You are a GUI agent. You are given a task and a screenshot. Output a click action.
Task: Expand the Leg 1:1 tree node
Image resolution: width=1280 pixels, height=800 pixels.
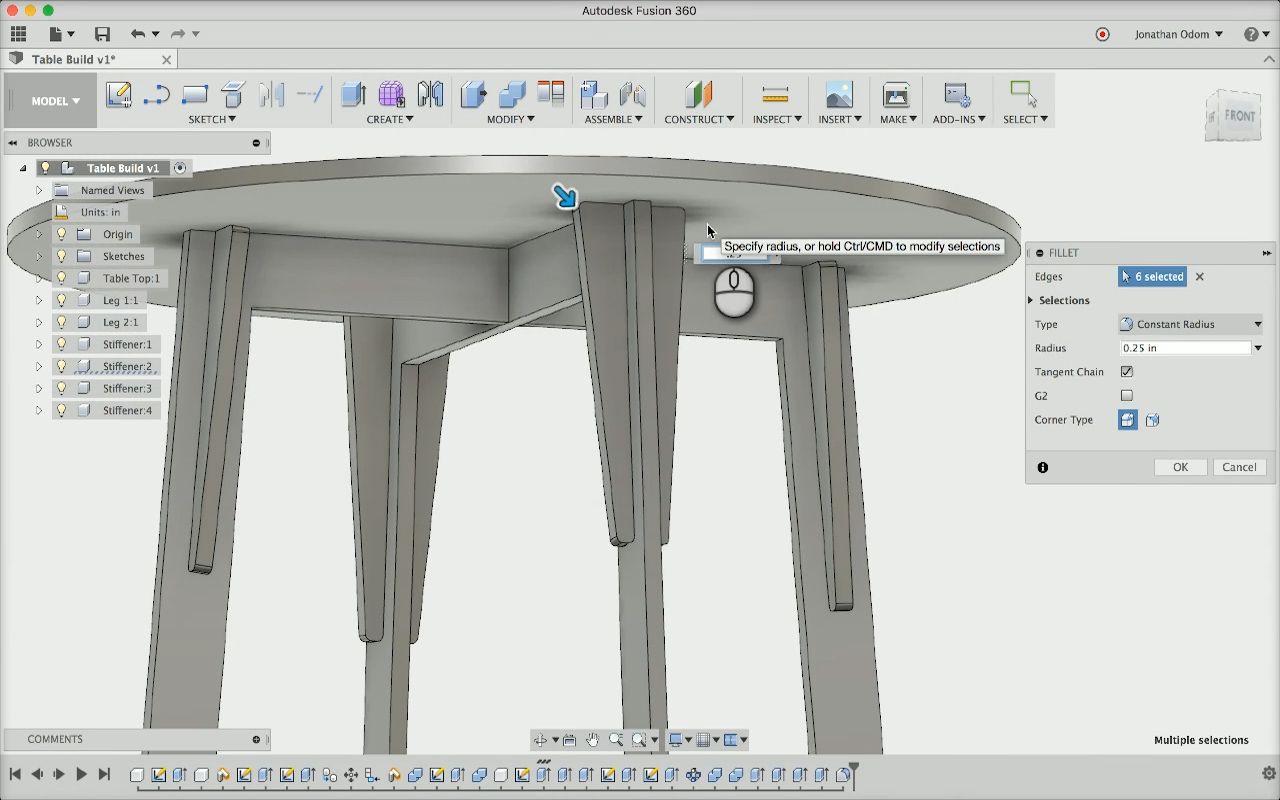pyautogui.click(x=39, y=300)
